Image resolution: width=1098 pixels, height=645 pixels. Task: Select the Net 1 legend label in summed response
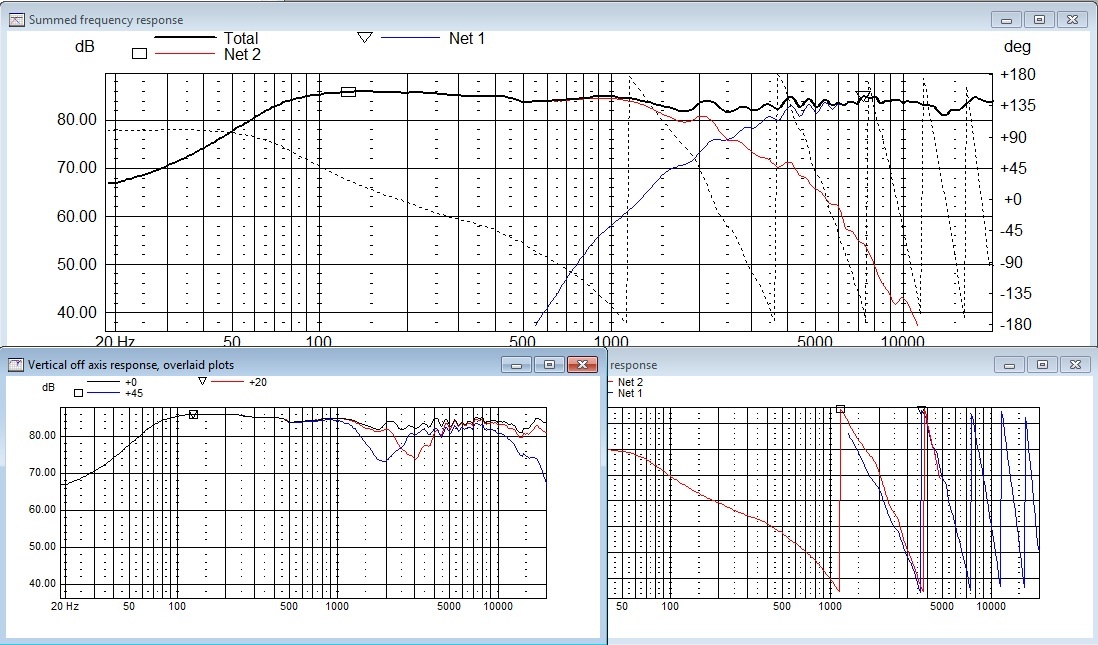pos(466,39)
